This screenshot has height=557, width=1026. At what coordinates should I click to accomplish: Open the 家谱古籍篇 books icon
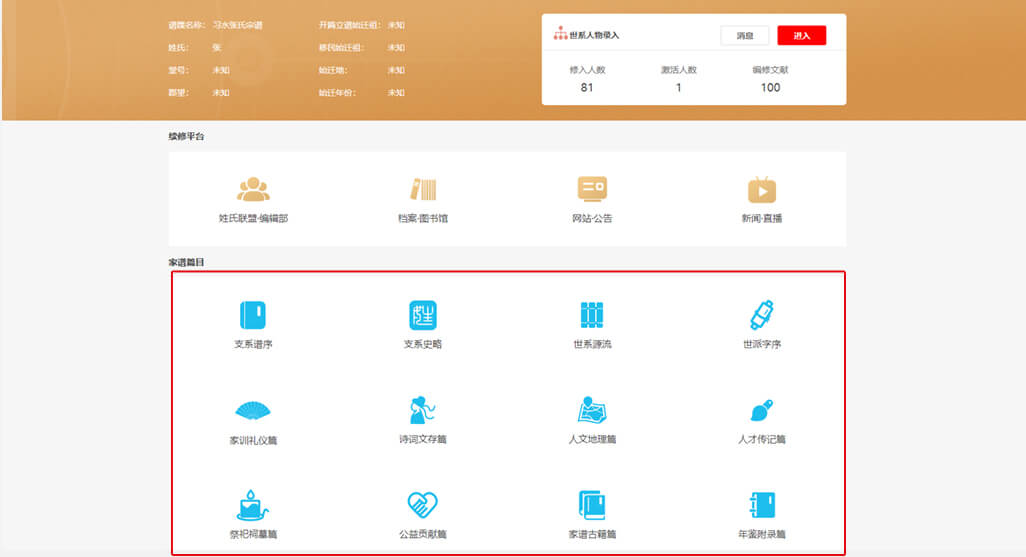click(592, 504)
